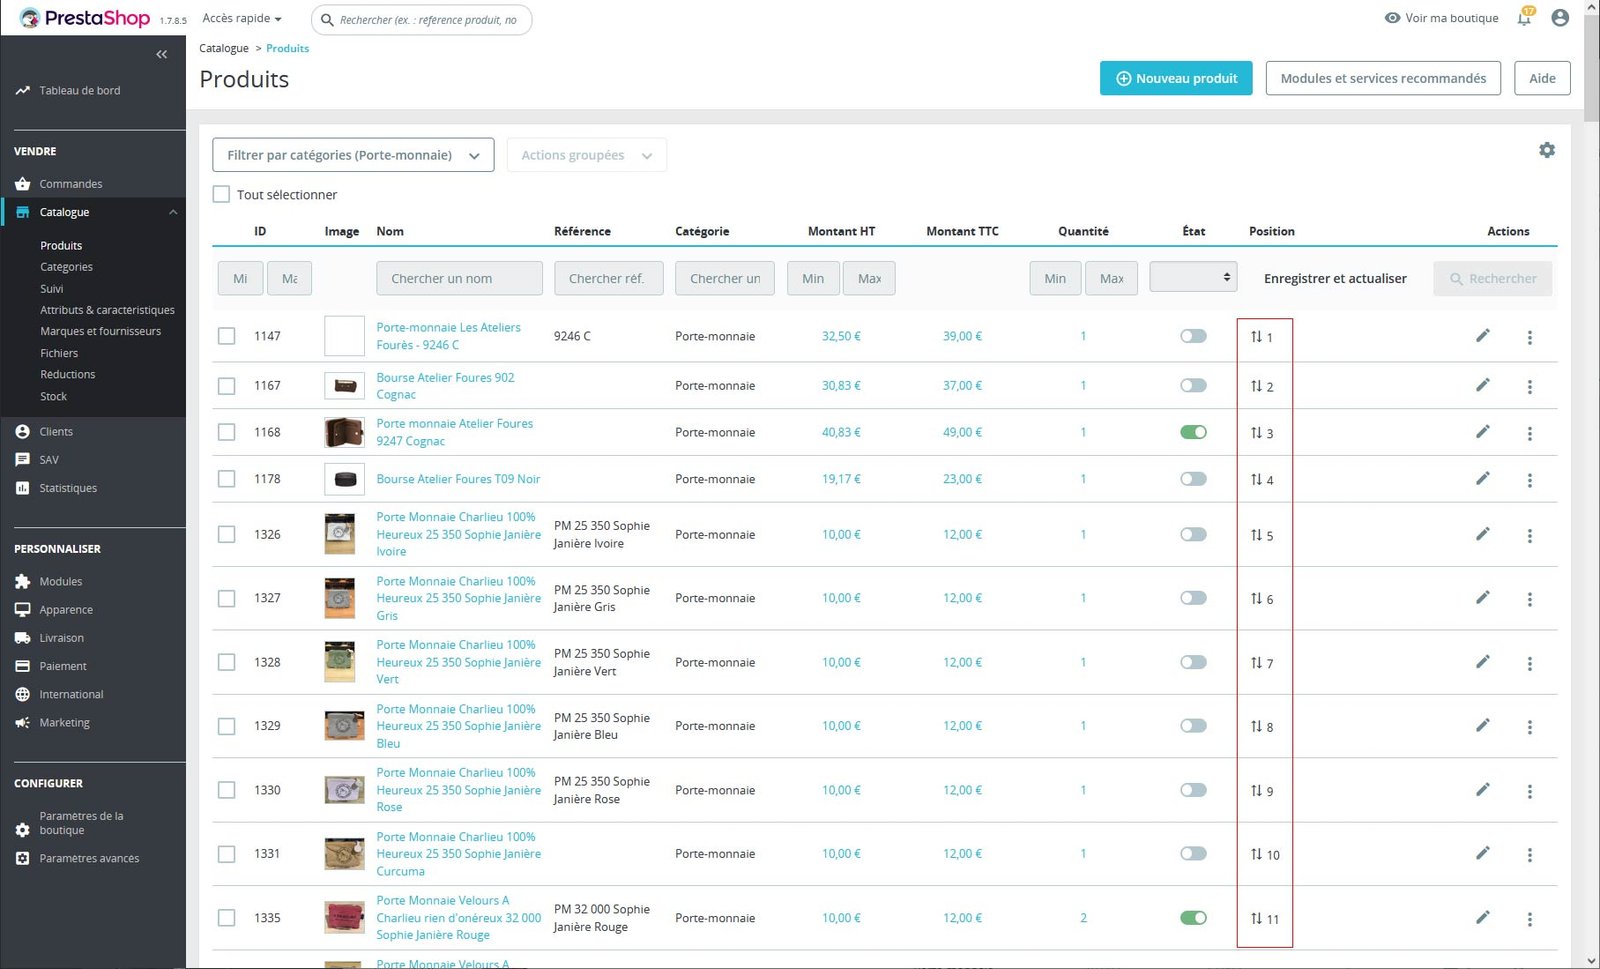
Task: Open Commandes in the sidebar
Action: (x=71, y=184)
